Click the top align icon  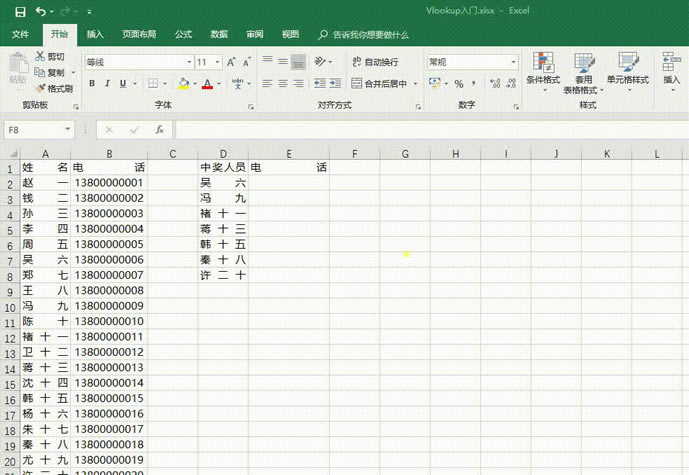[x=268, y=62]
